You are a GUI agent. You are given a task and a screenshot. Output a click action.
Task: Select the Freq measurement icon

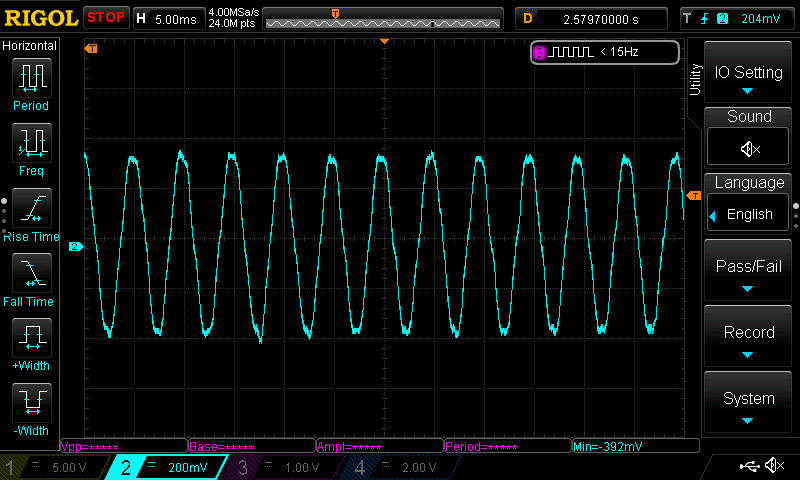31,143
